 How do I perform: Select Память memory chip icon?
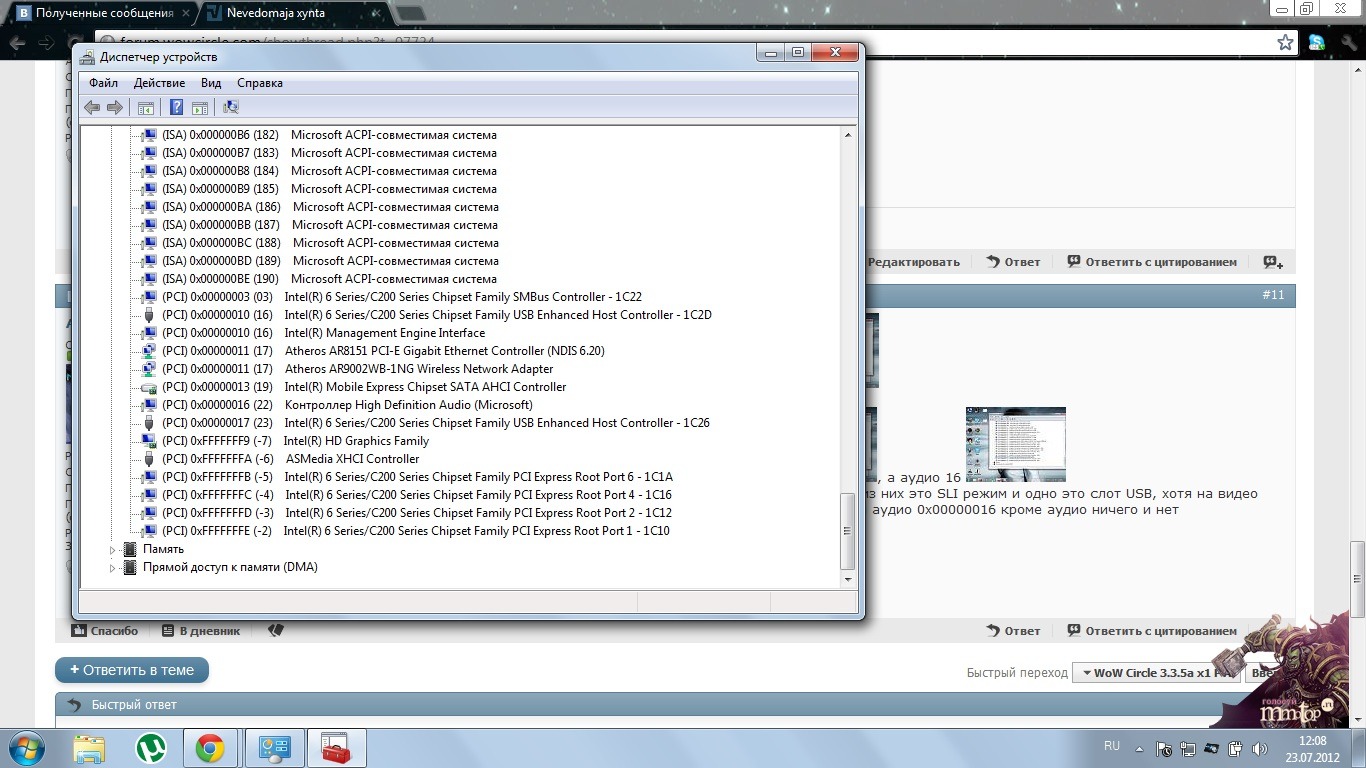coord(129,549)
